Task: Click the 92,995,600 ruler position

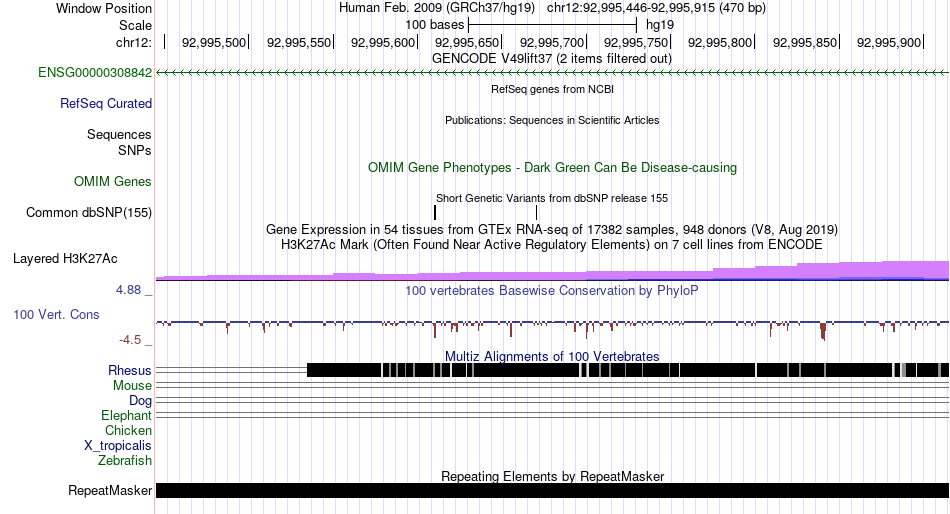Action: 383,42
